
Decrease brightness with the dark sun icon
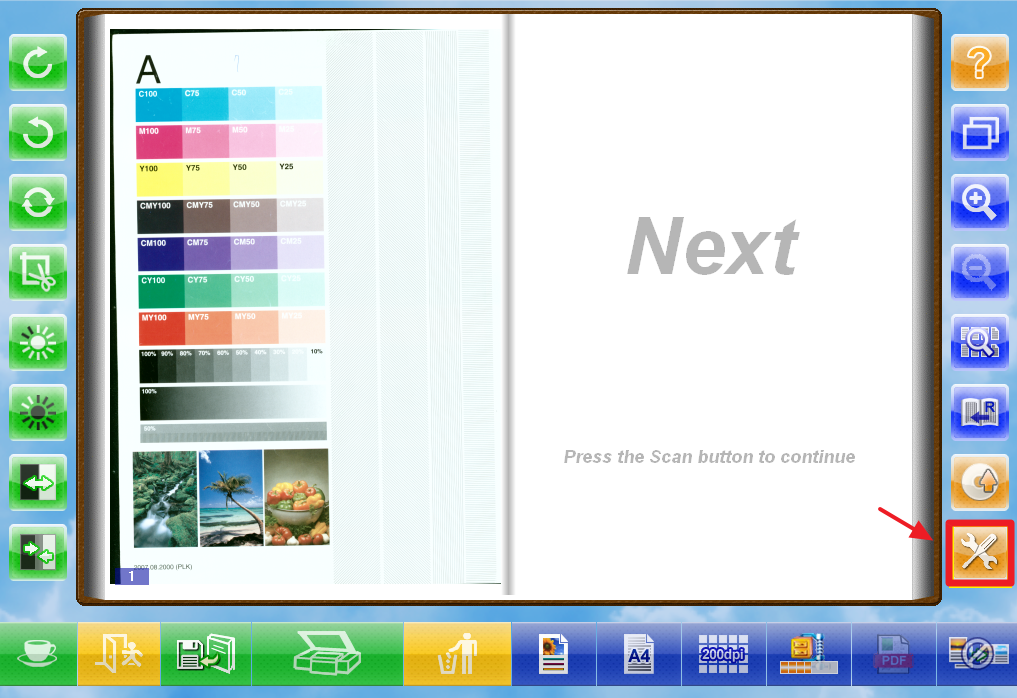[38, 413]
